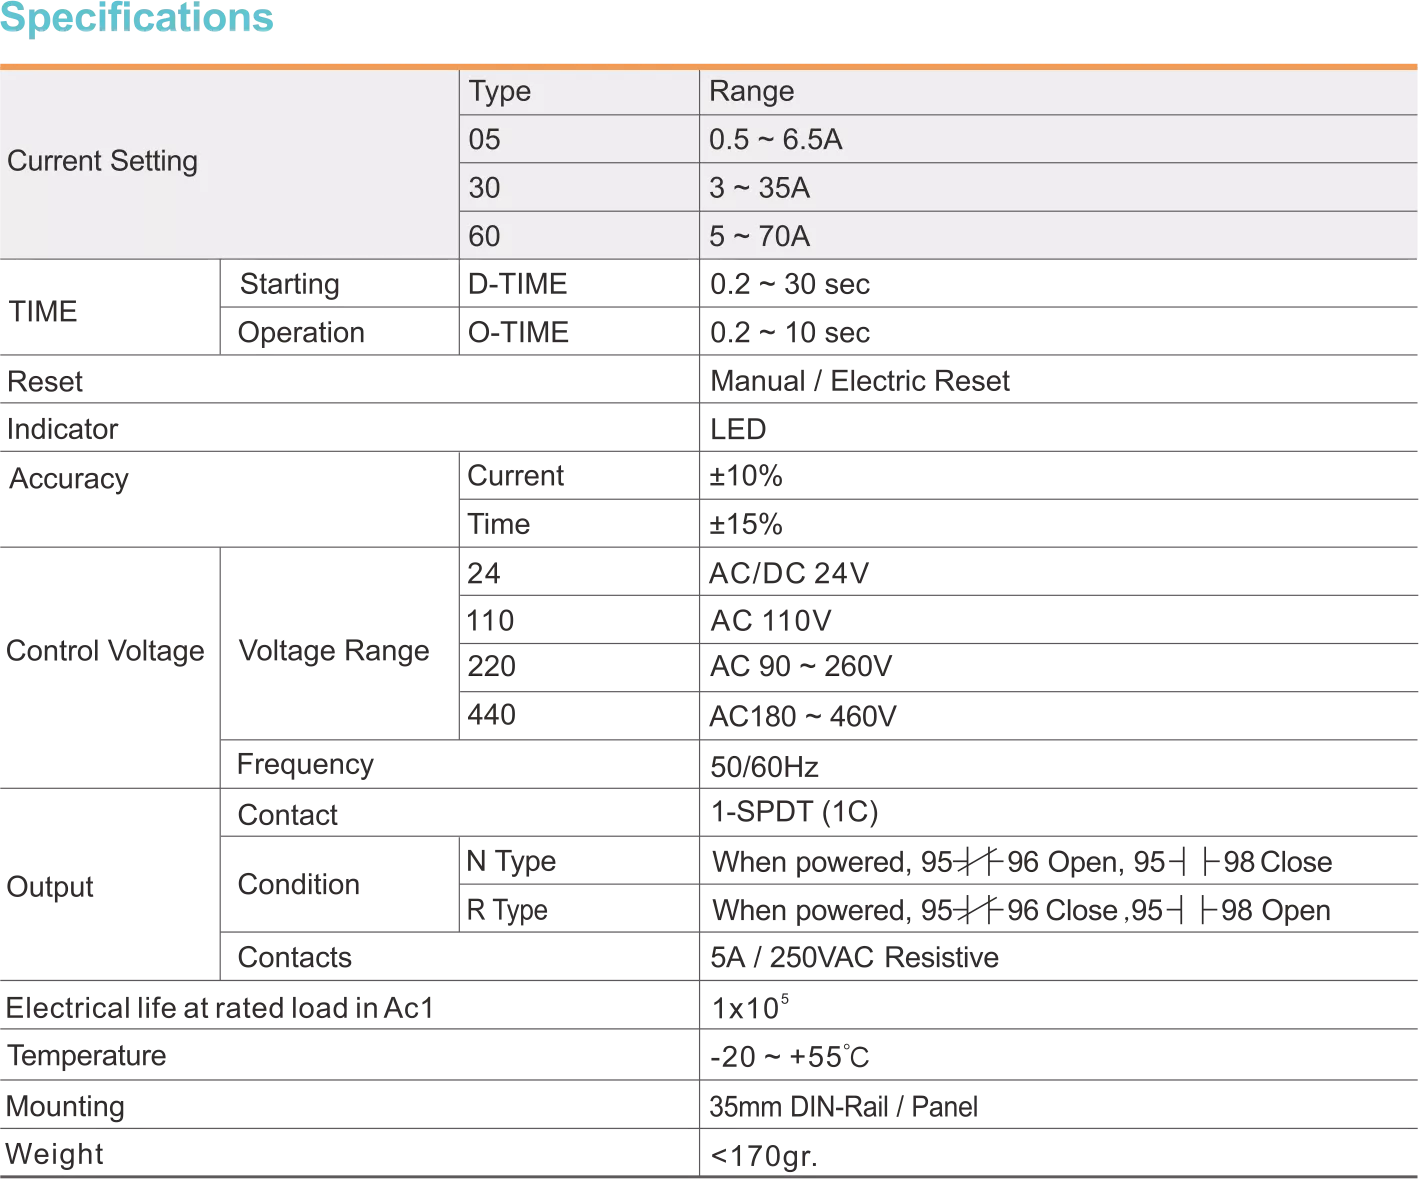The image size is (1419, 1179).
Task: Click the Control Voltage row label
Action: (x=106, y=649)
